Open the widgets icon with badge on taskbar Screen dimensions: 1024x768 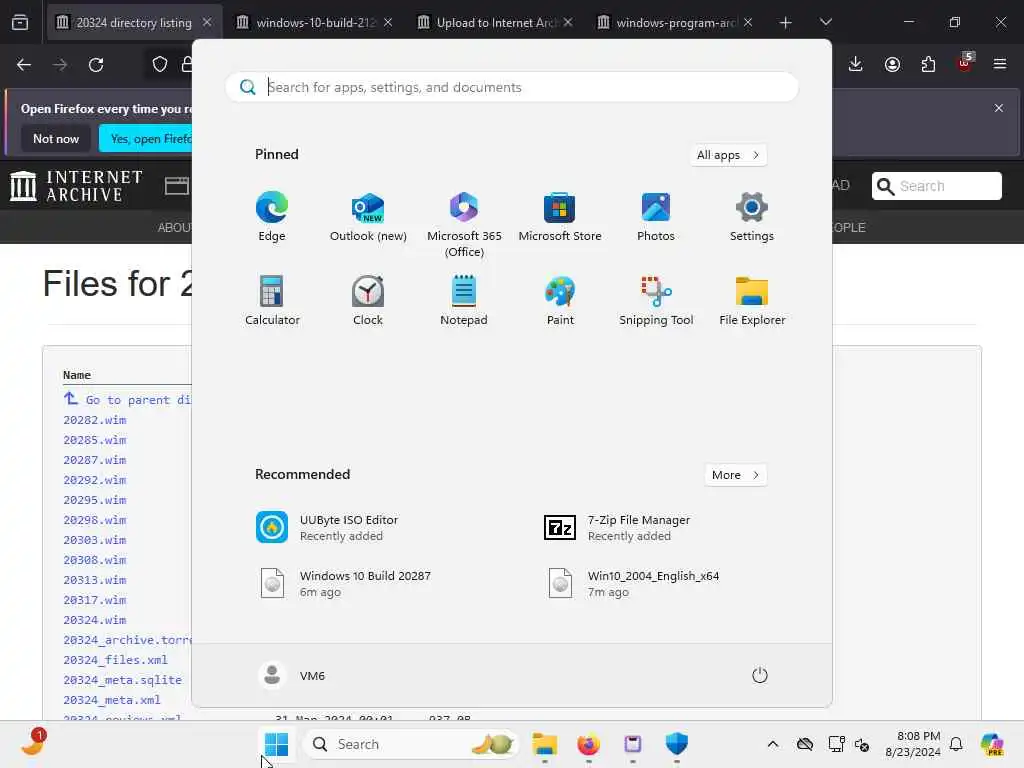point(33,744)
